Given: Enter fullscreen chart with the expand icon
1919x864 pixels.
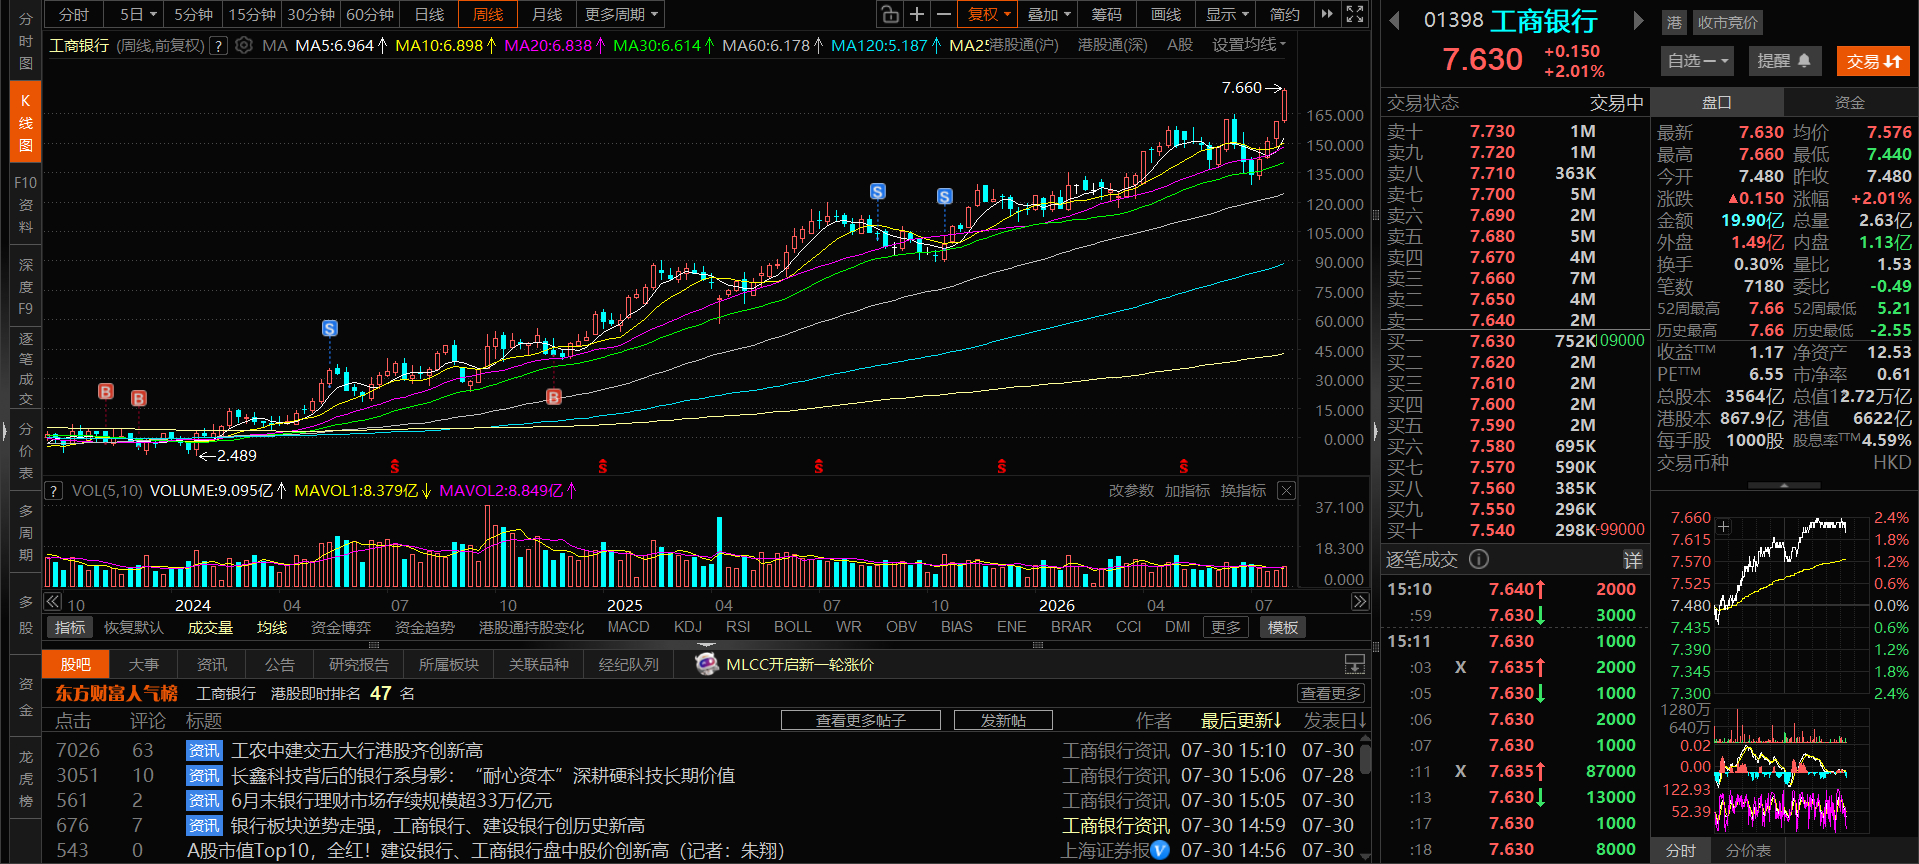Looking at the screenshot, I should tap(1355, 14).
